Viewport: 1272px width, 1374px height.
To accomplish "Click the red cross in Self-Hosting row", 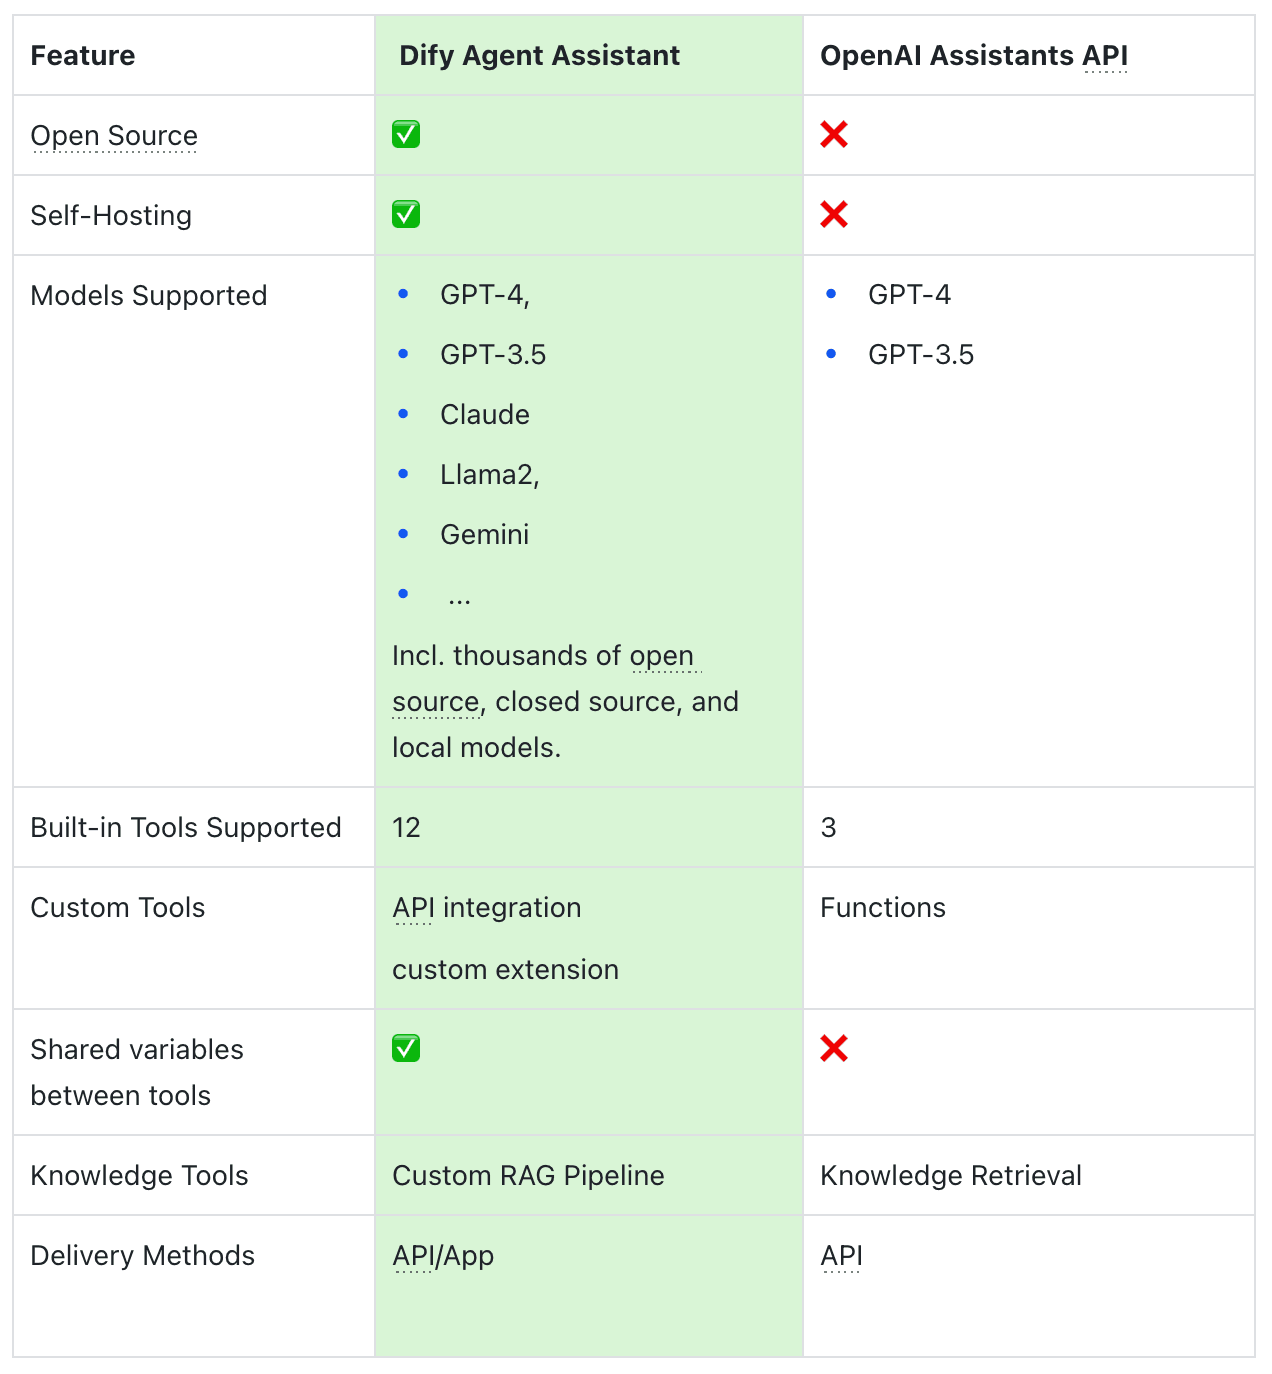I will click(834, 214).
